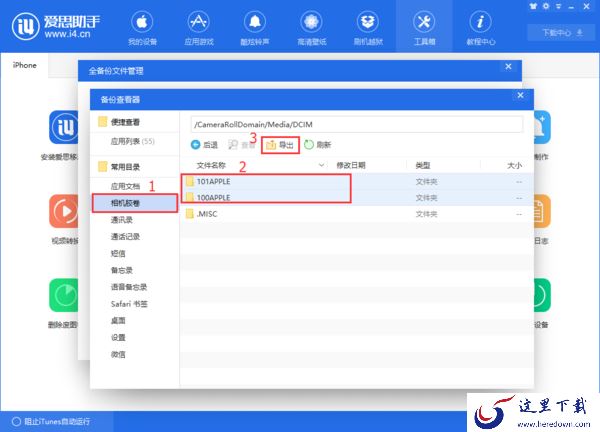Select the .MISC folder row

[x=357, y=214]
